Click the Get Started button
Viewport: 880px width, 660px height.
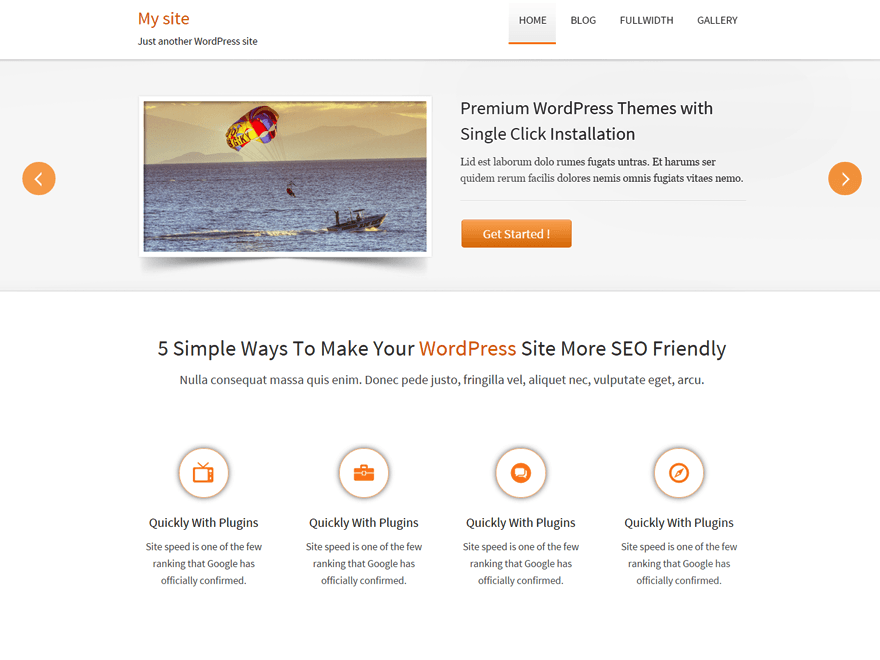[516, 233]
